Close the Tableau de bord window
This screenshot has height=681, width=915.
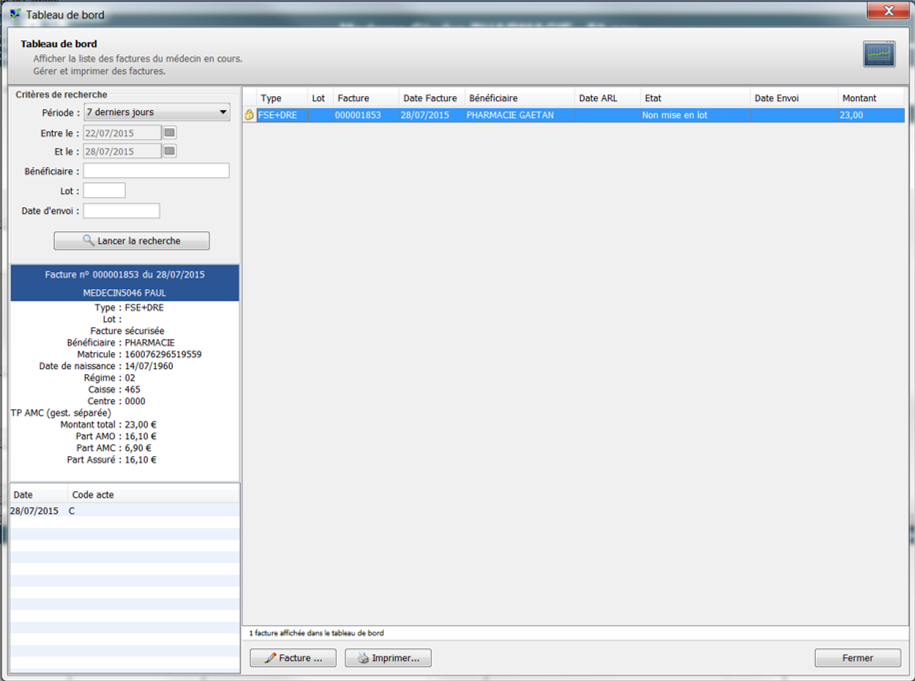click(888, 11)
